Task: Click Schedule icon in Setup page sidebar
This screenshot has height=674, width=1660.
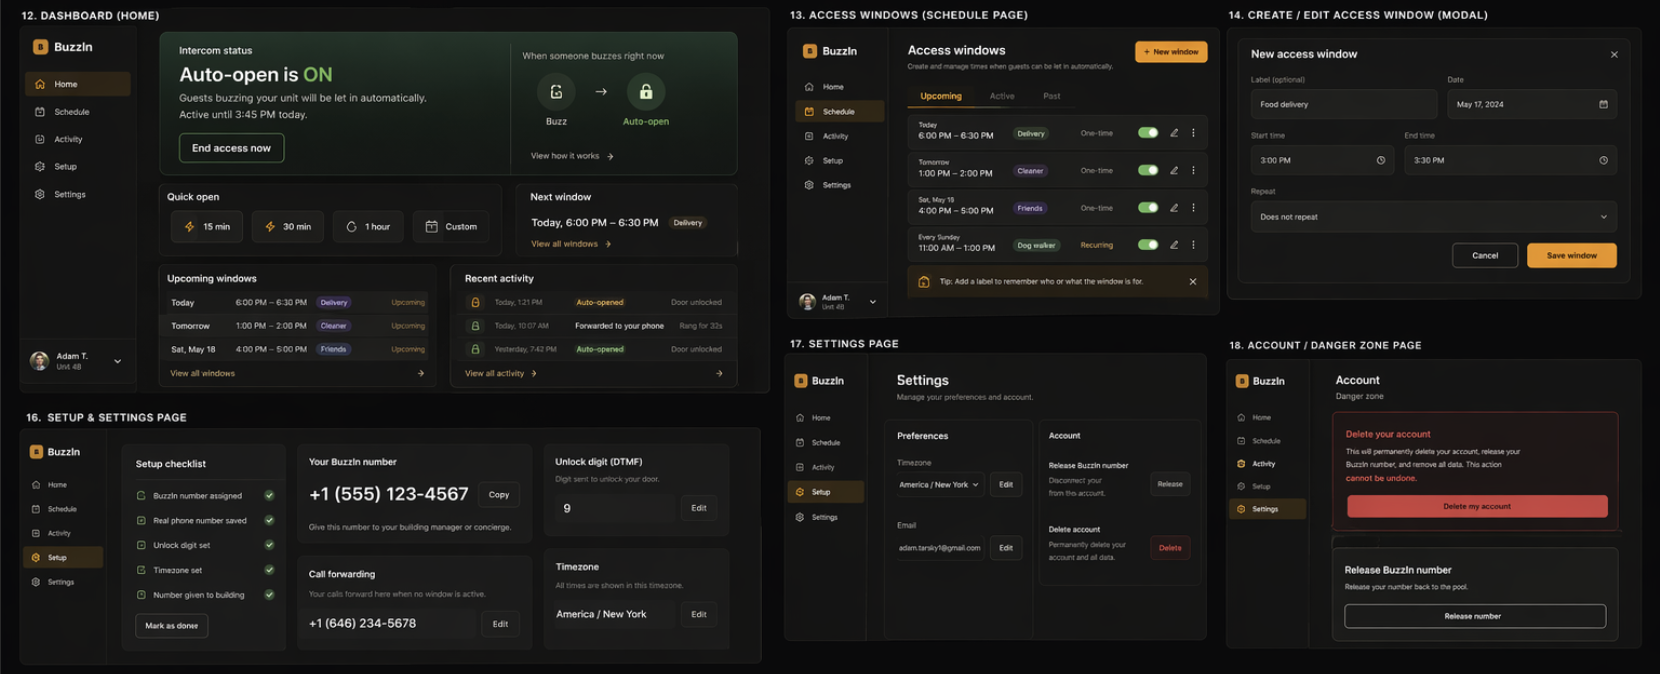Action: click(36, 509)
